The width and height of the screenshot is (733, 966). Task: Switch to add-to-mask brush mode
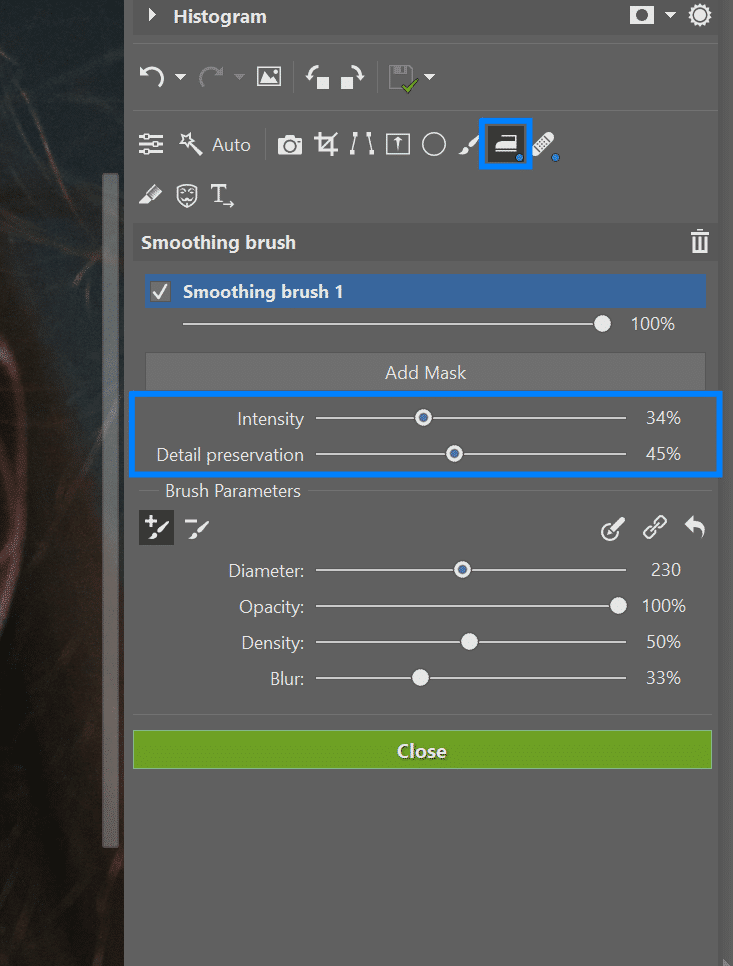click(x=156, y=527)
